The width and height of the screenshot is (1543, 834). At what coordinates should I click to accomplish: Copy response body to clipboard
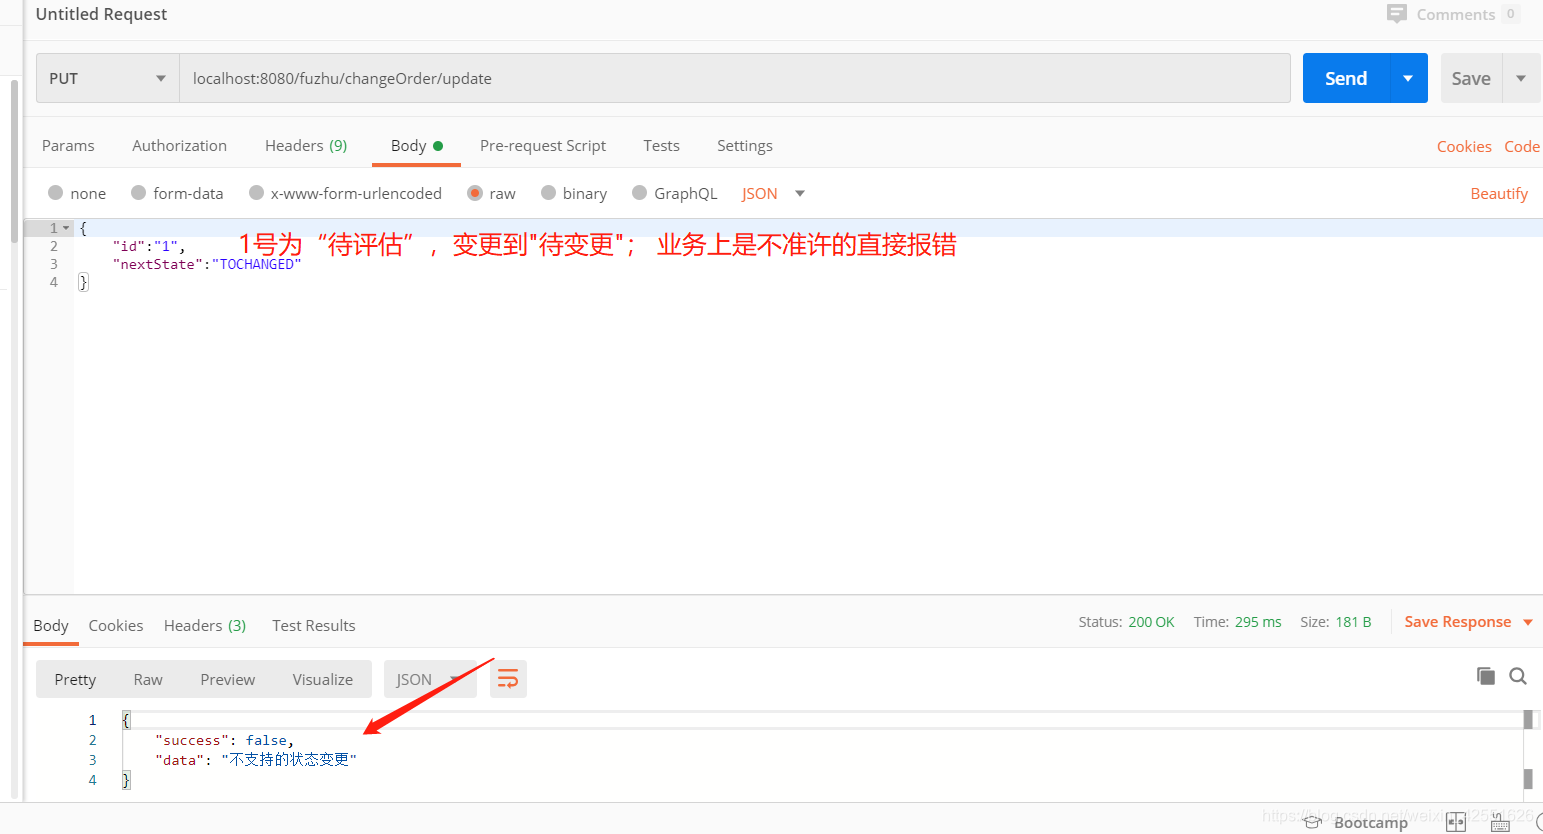click(x=1486, y=676)
